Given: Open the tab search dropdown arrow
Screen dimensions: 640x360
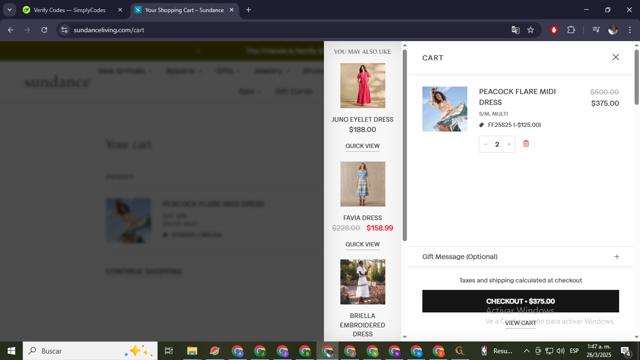Looking at the screenshot, I should tap(9, 10).
